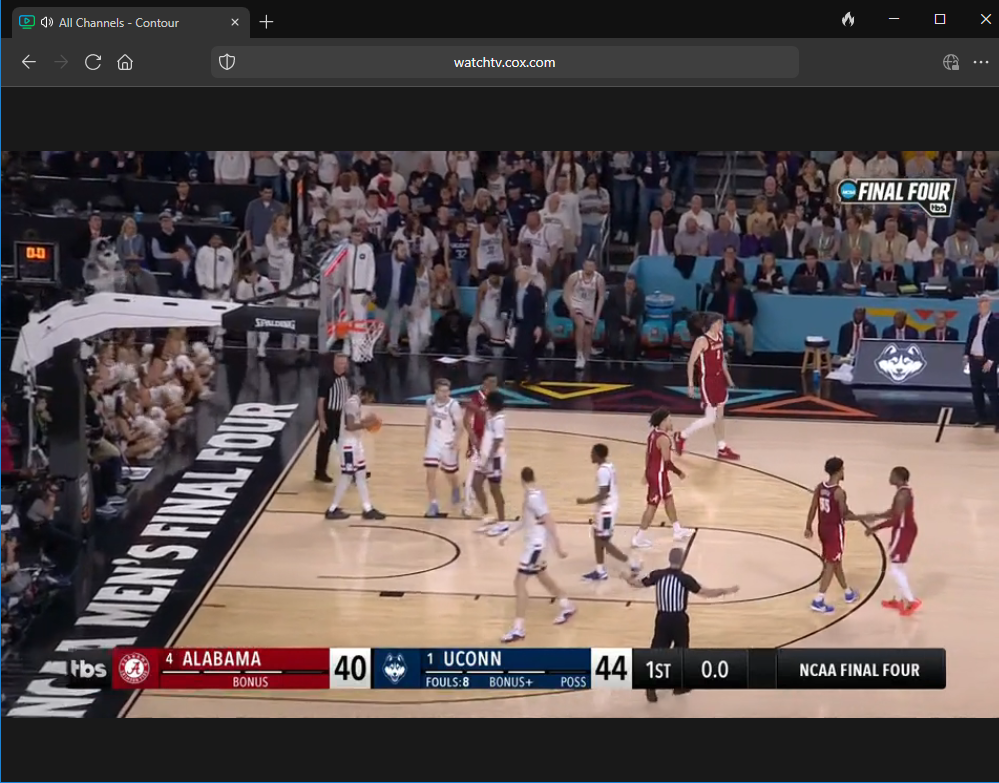Mute tab audio via speaker icon
This screenshot has width=999, height=783.
click(x=47, y=22)
